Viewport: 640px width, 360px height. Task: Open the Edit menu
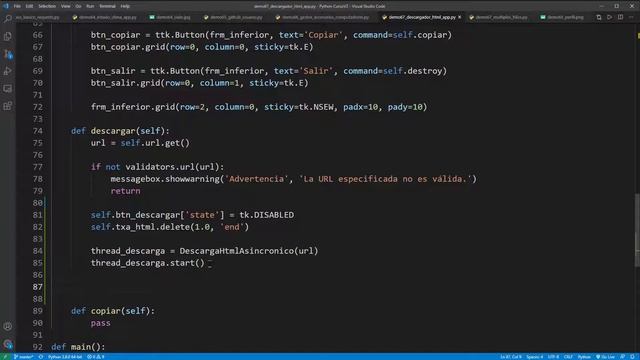(29, 6)
